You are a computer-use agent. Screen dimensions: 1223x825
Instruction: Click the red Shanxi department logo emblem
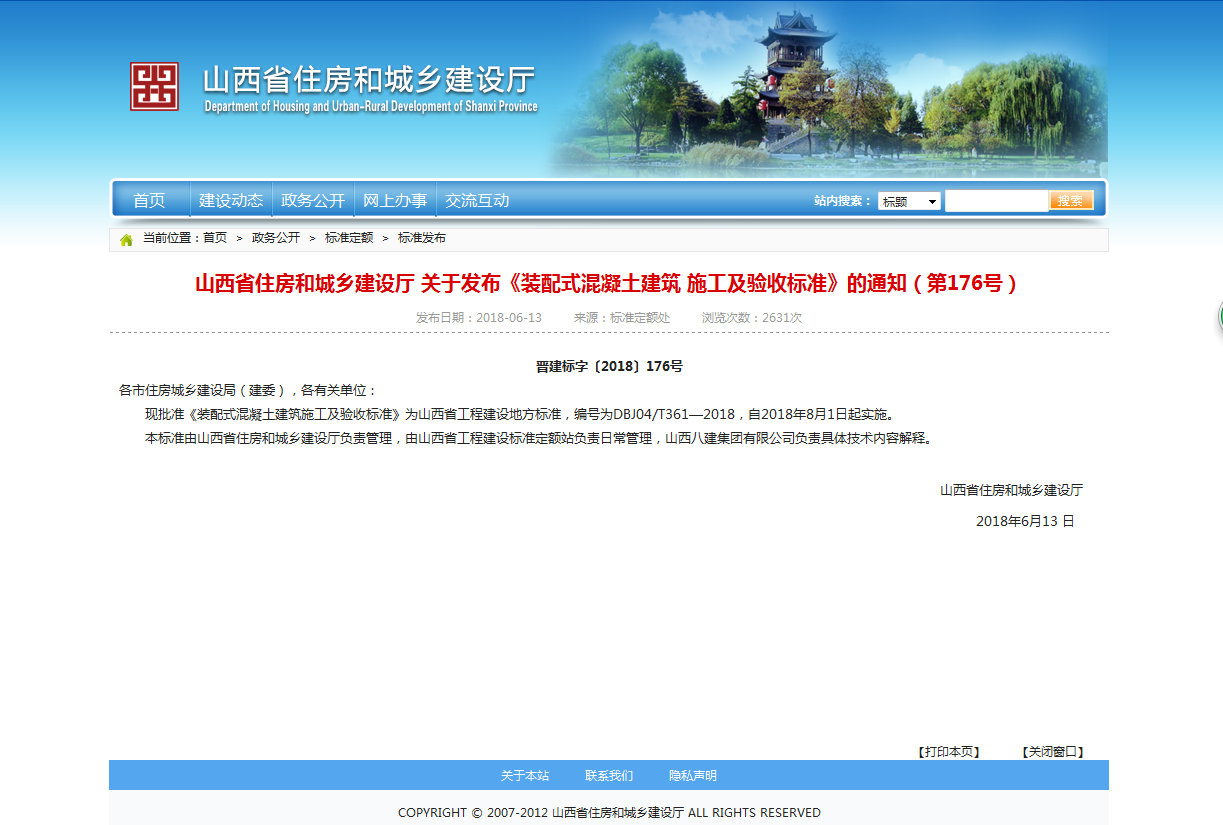(154, 87)
